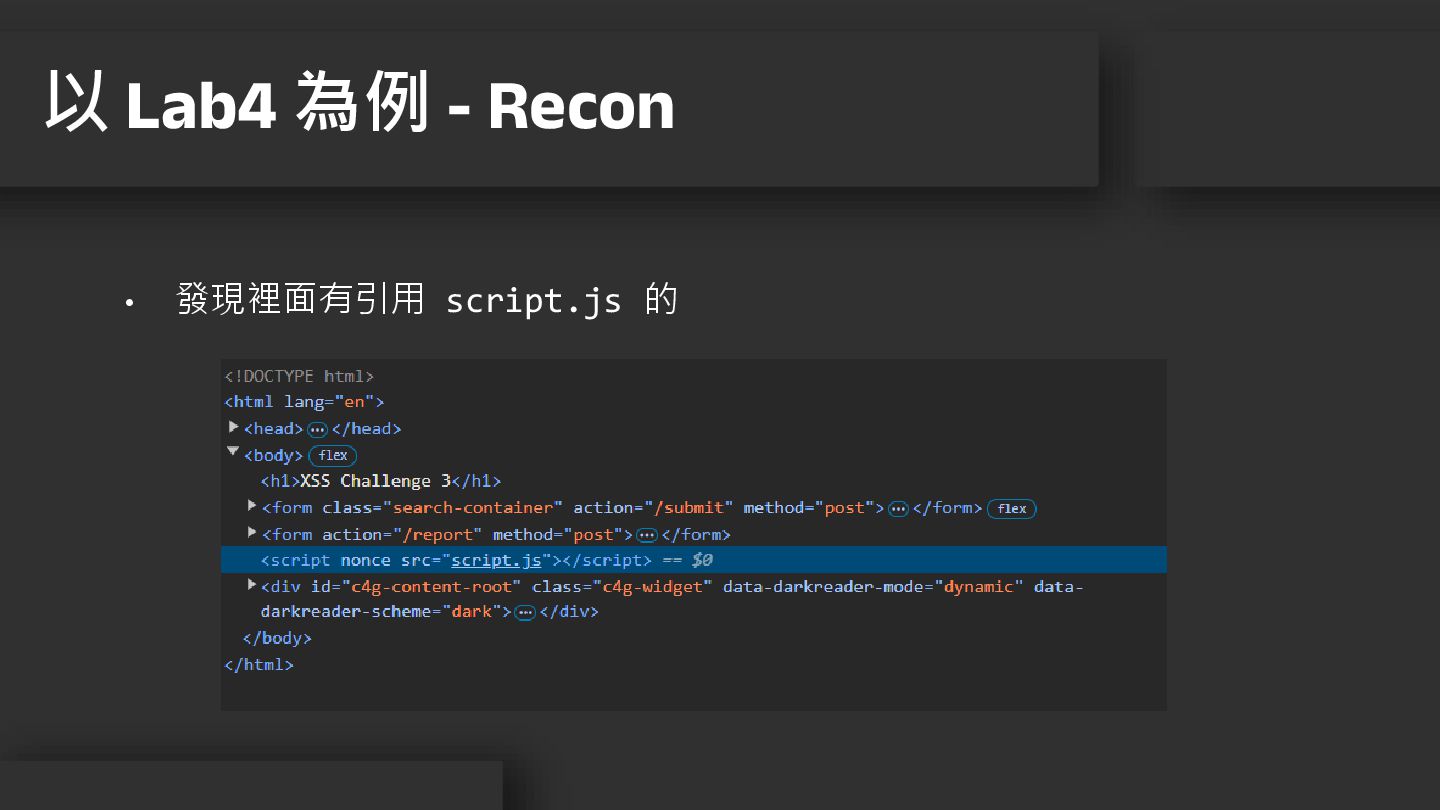Click the "/report" action attribute value
1440x810 pixels.
(437, 535)
